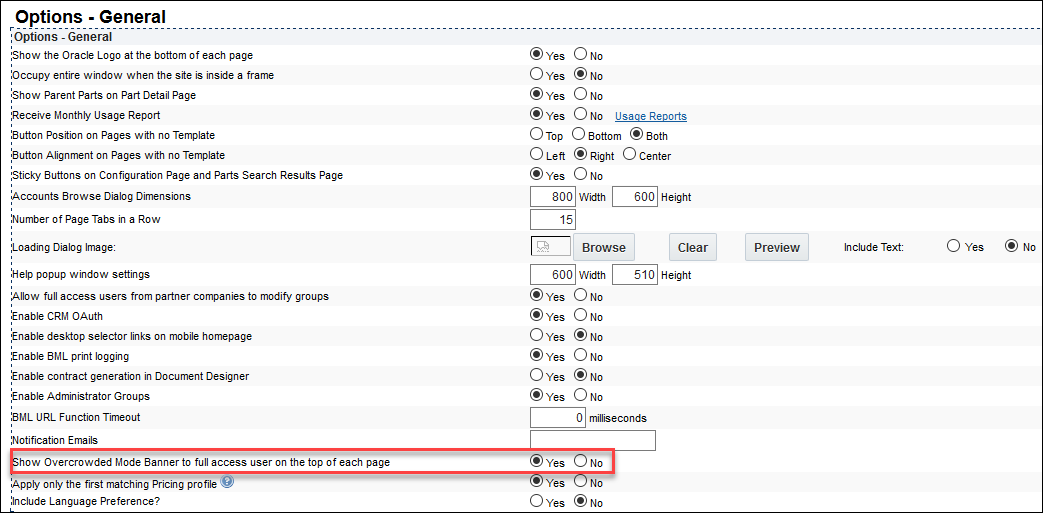
Task: Click the 'Number of Page Tabs in a Row' label
Action: point(86,219)
